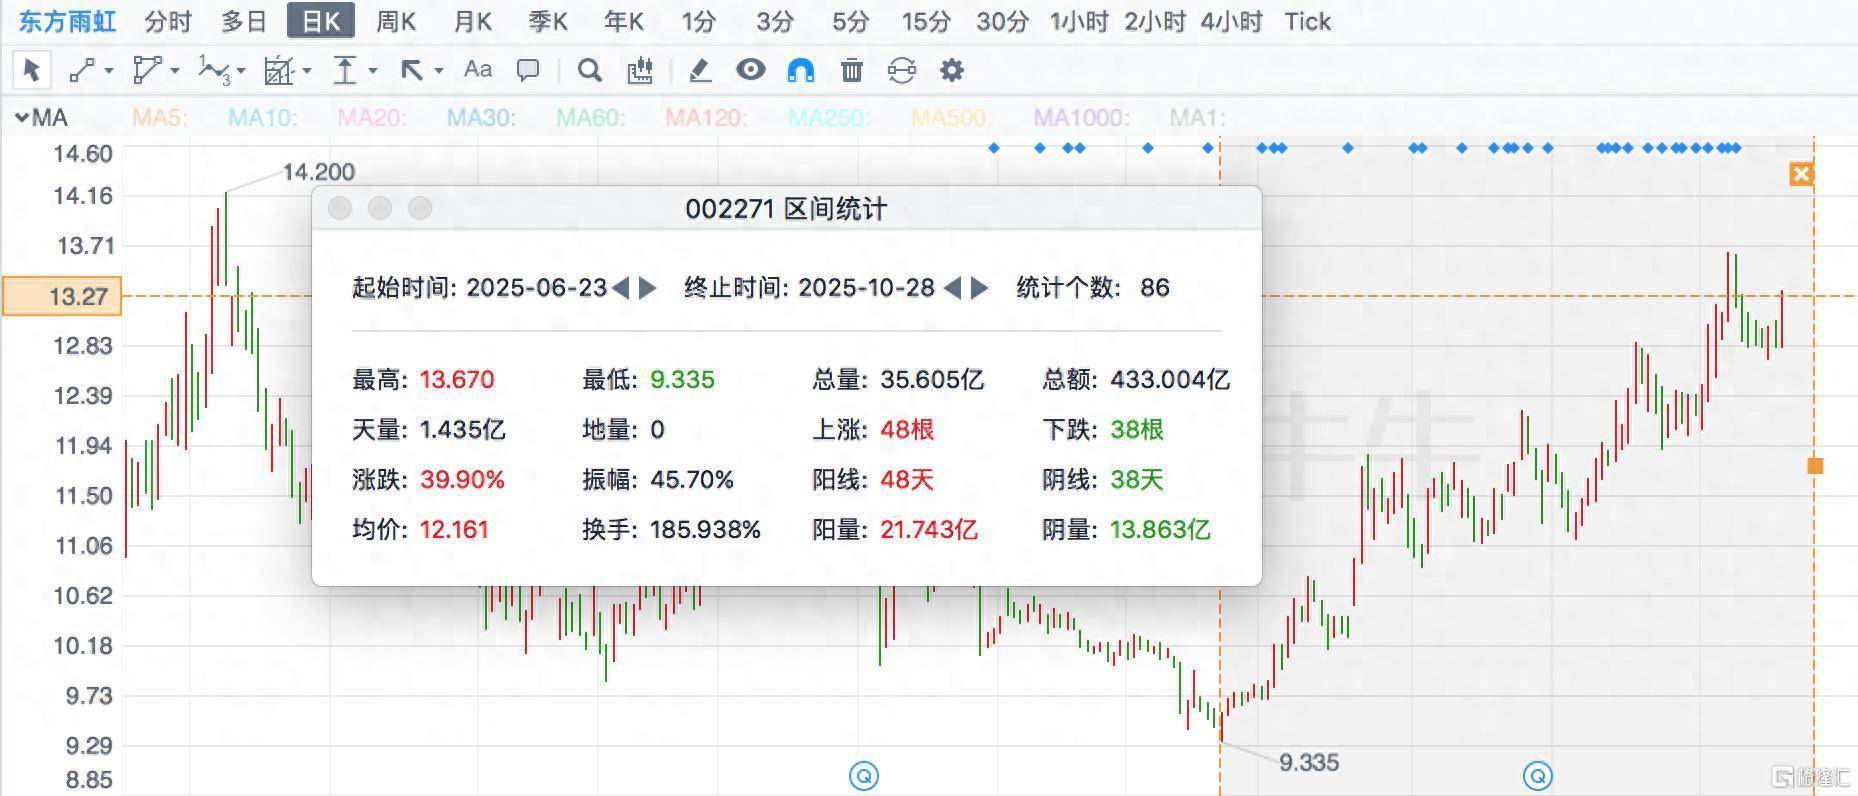Switch to the 周K weekly chart tab

(396, 21)
